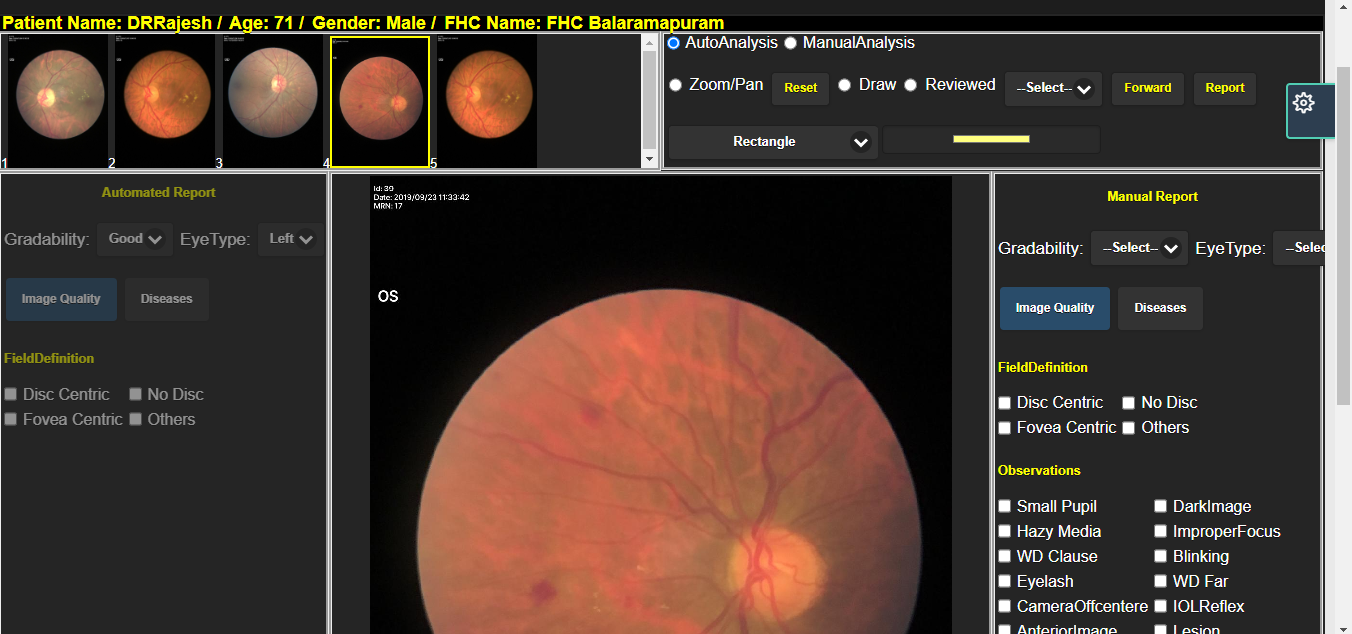Click the Manual Report heading

tap(1153, 197)
